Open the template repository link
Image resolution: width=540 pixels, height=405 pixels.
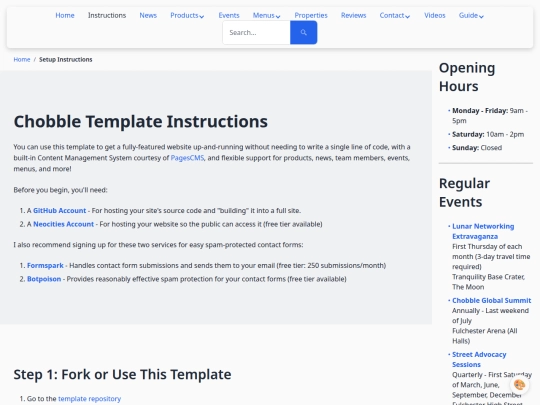(x=90, y=399)
